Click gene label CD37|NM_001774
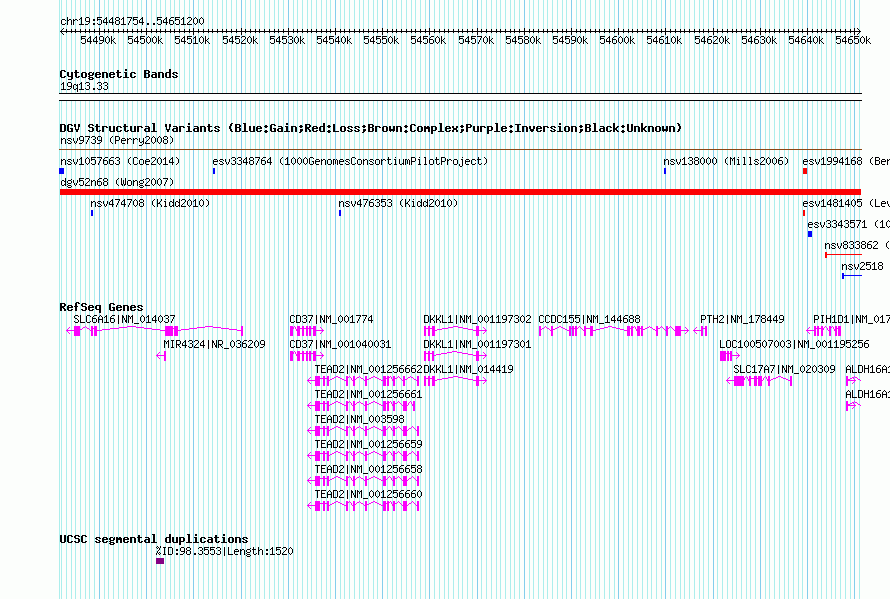Screen dimensions: 890x599 click(331, 319)
